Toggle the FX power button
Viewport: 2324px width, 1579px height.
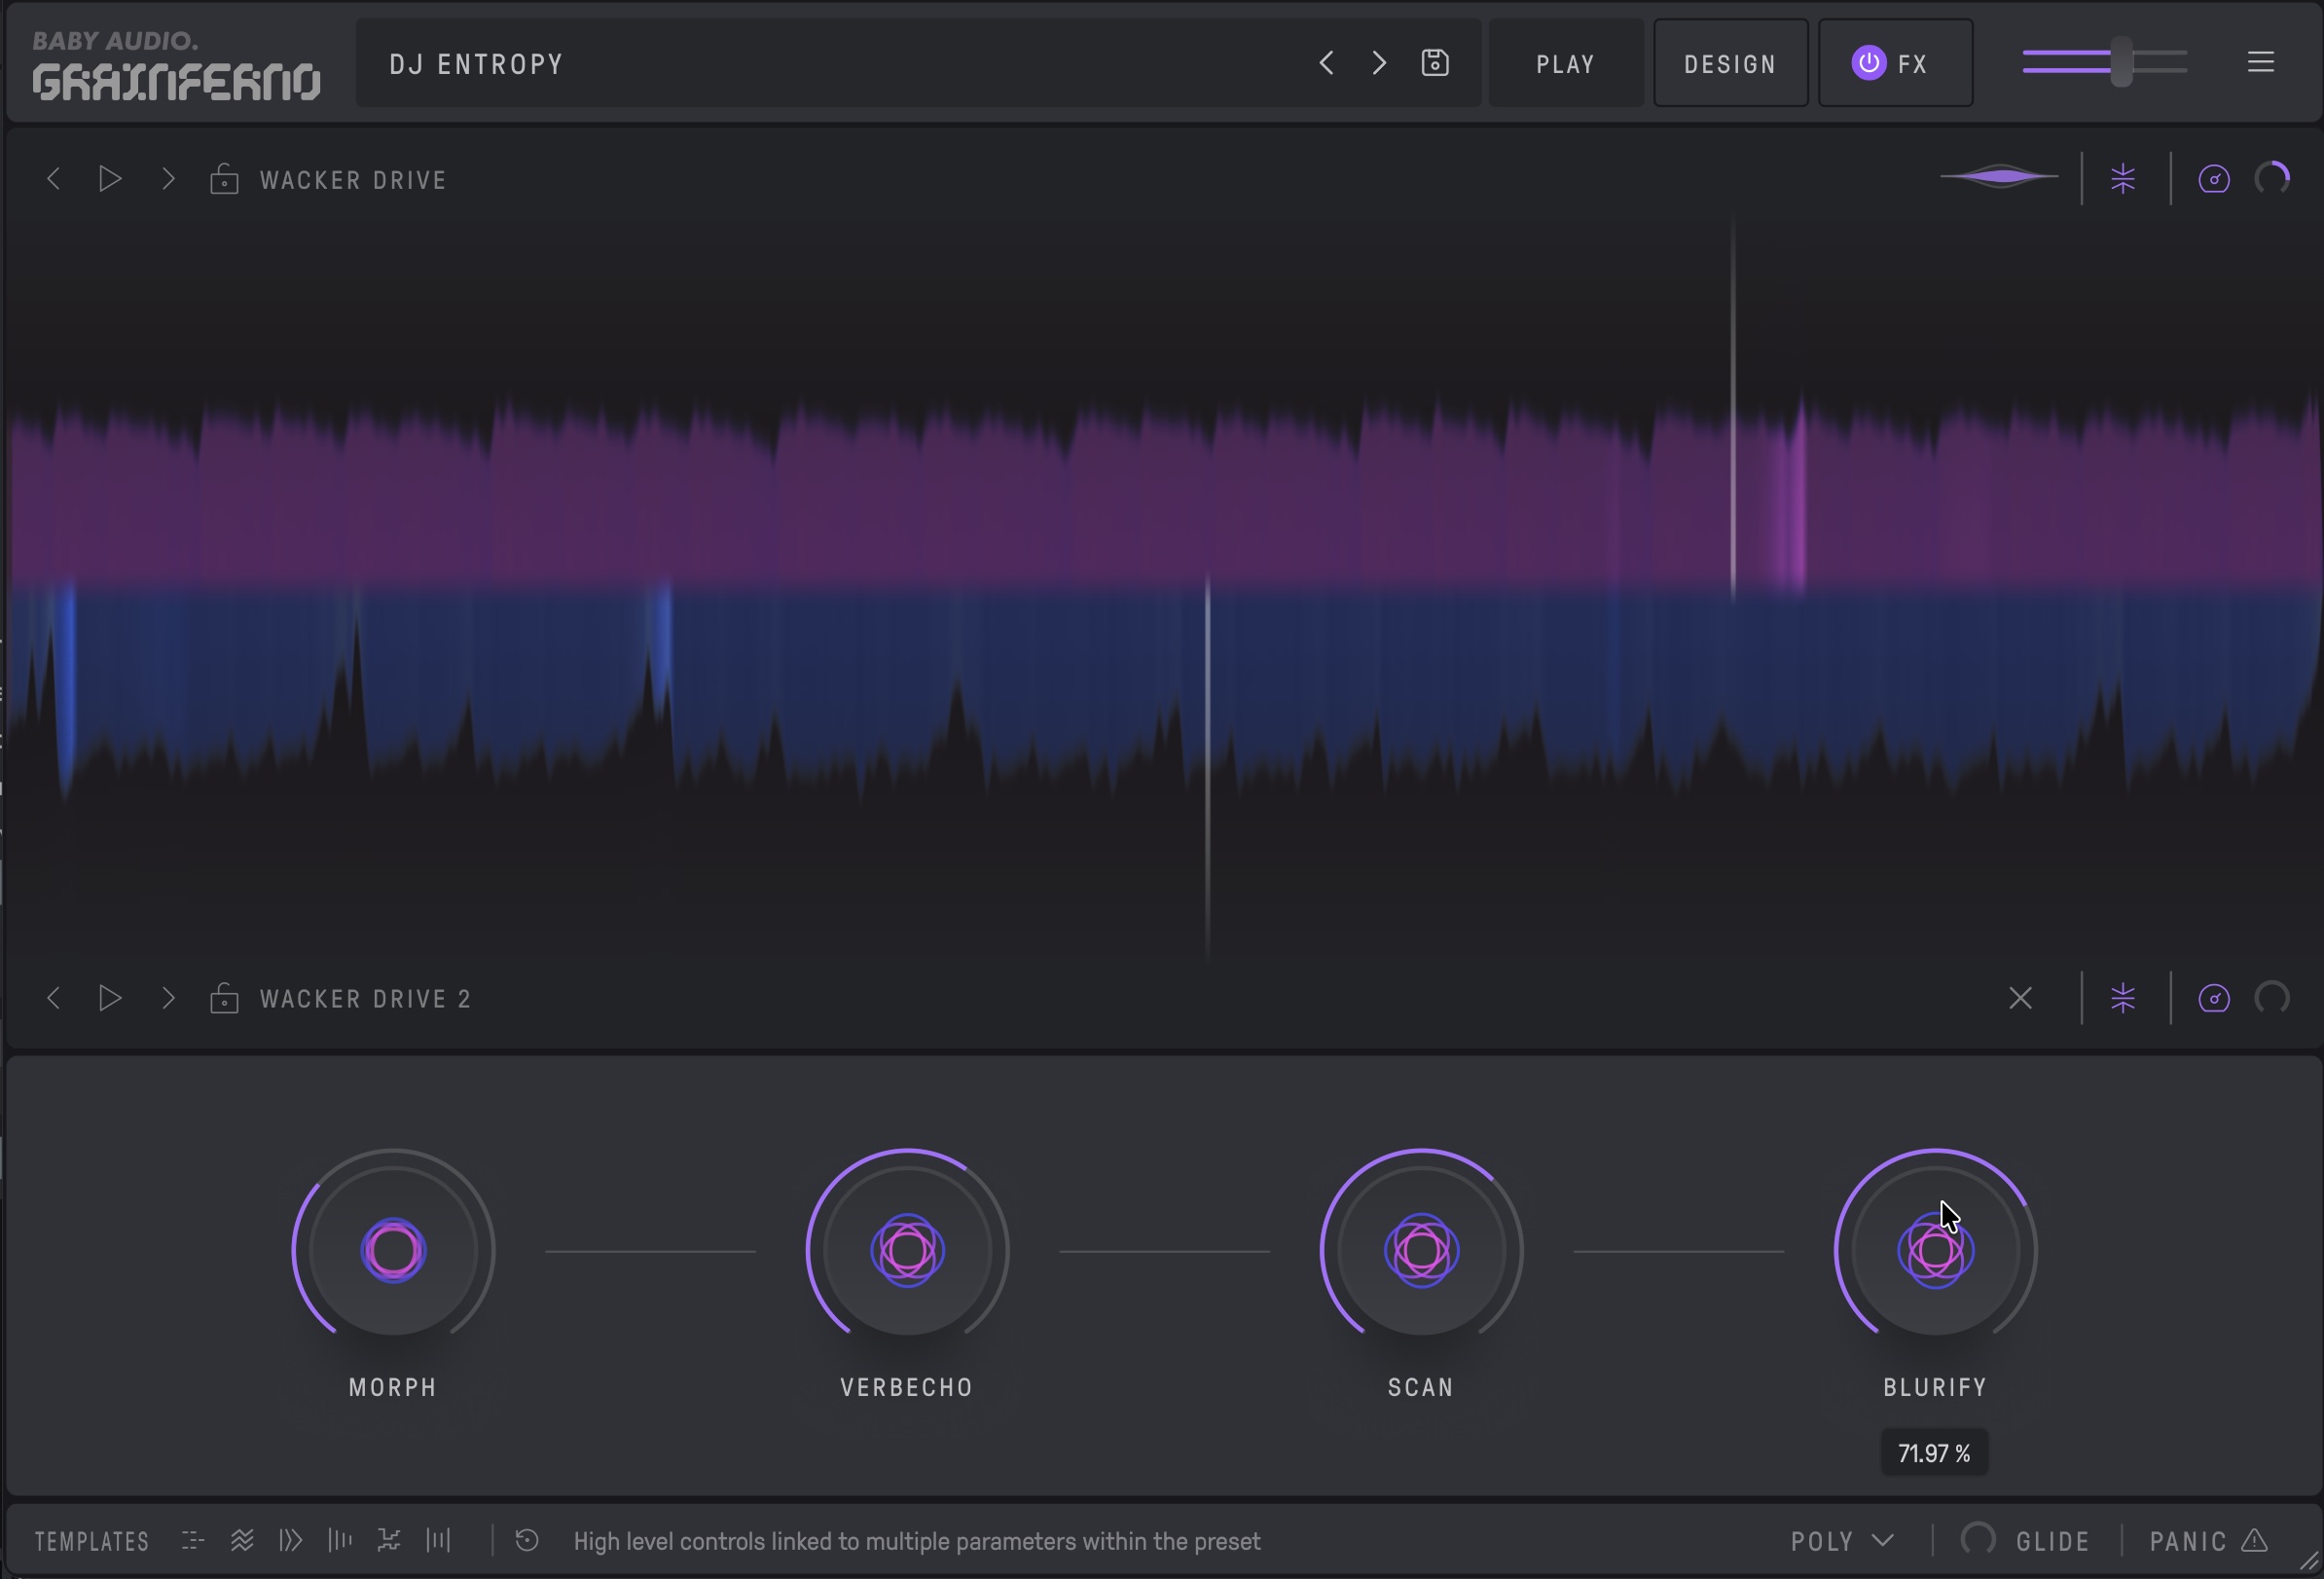[x=1868, y=63]
